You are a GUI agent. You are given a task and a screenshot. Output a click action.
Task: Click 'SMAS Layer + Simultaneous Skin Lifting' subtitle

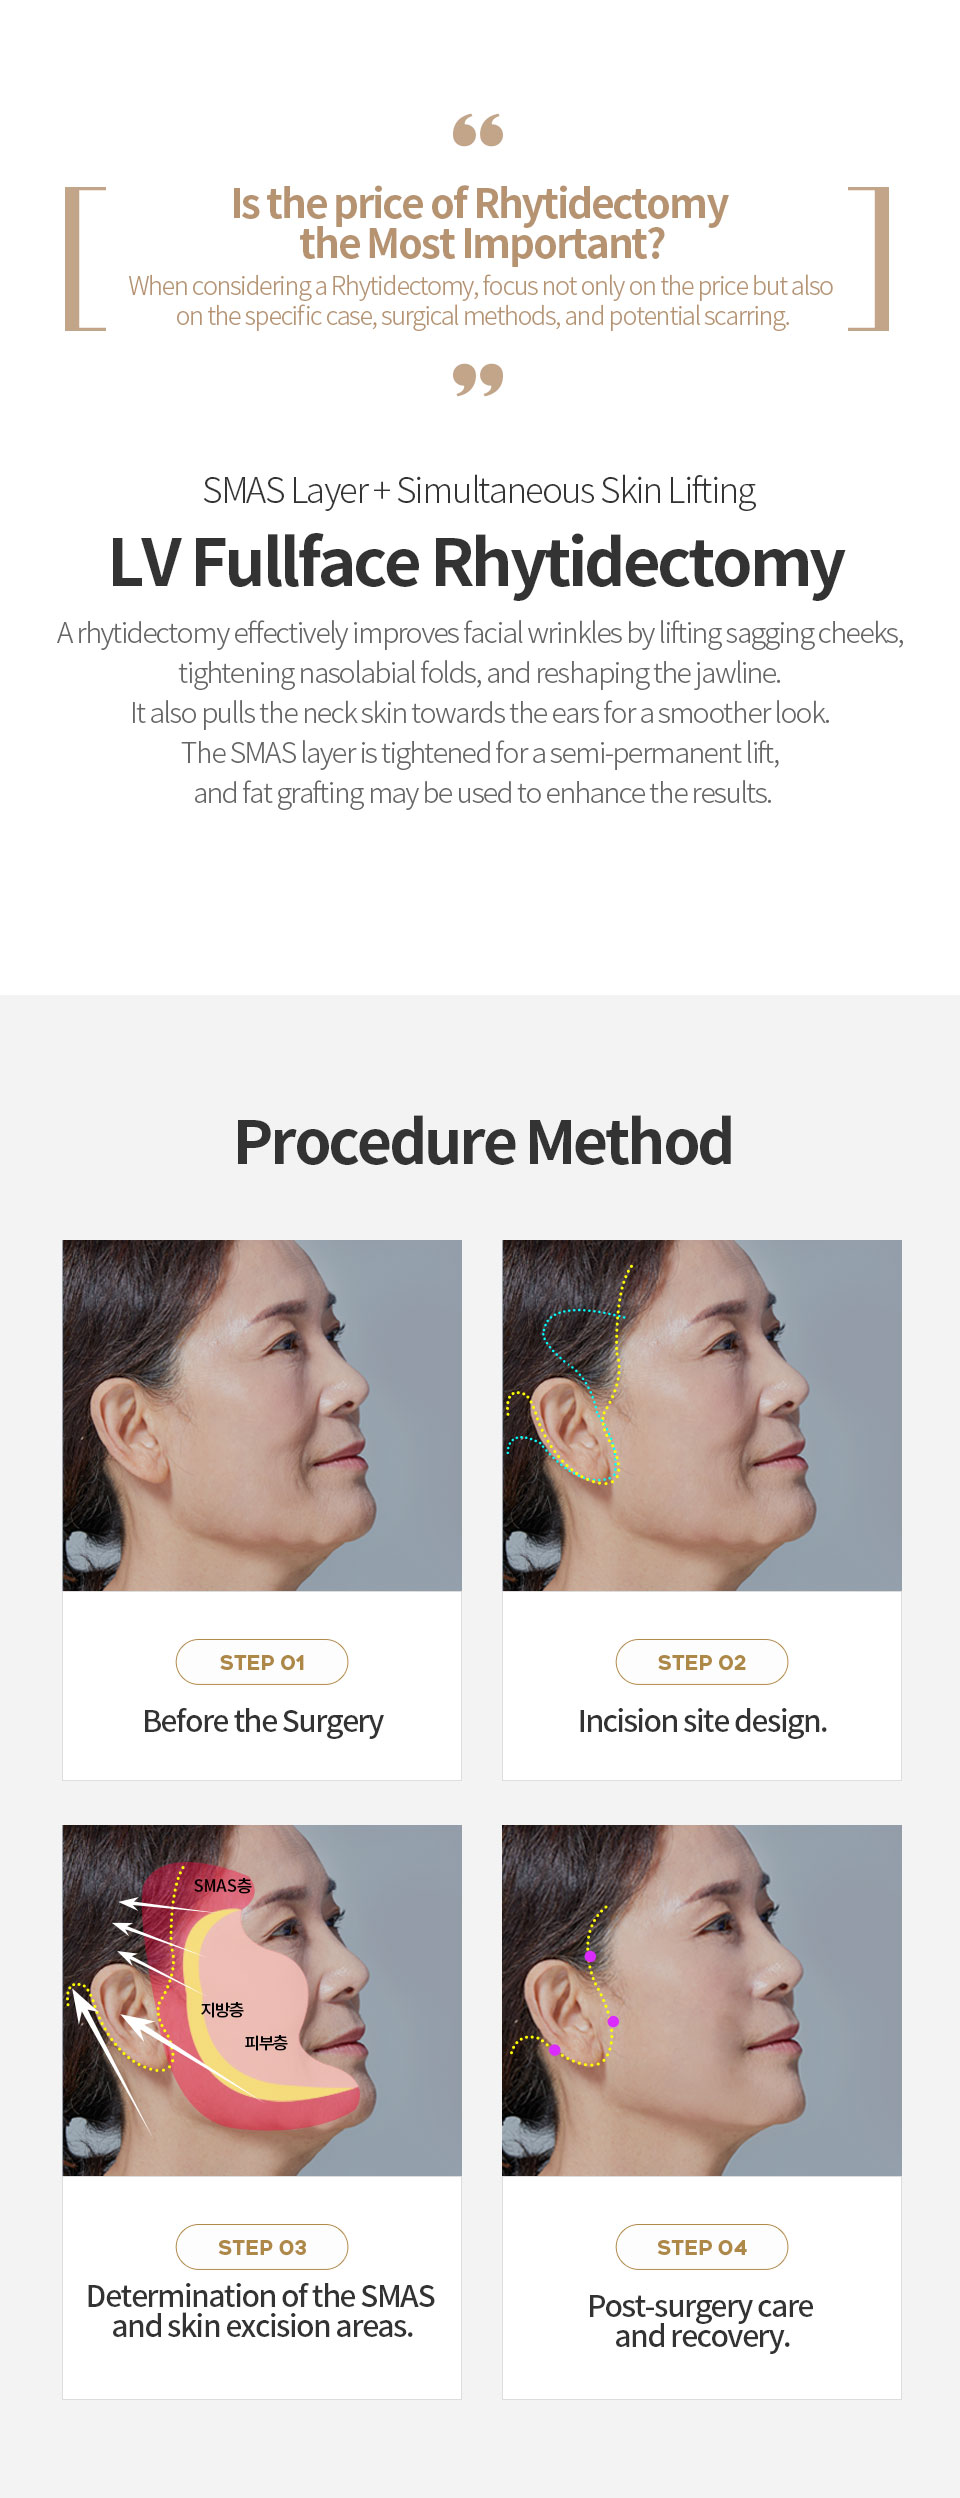[x=479, y=491]
